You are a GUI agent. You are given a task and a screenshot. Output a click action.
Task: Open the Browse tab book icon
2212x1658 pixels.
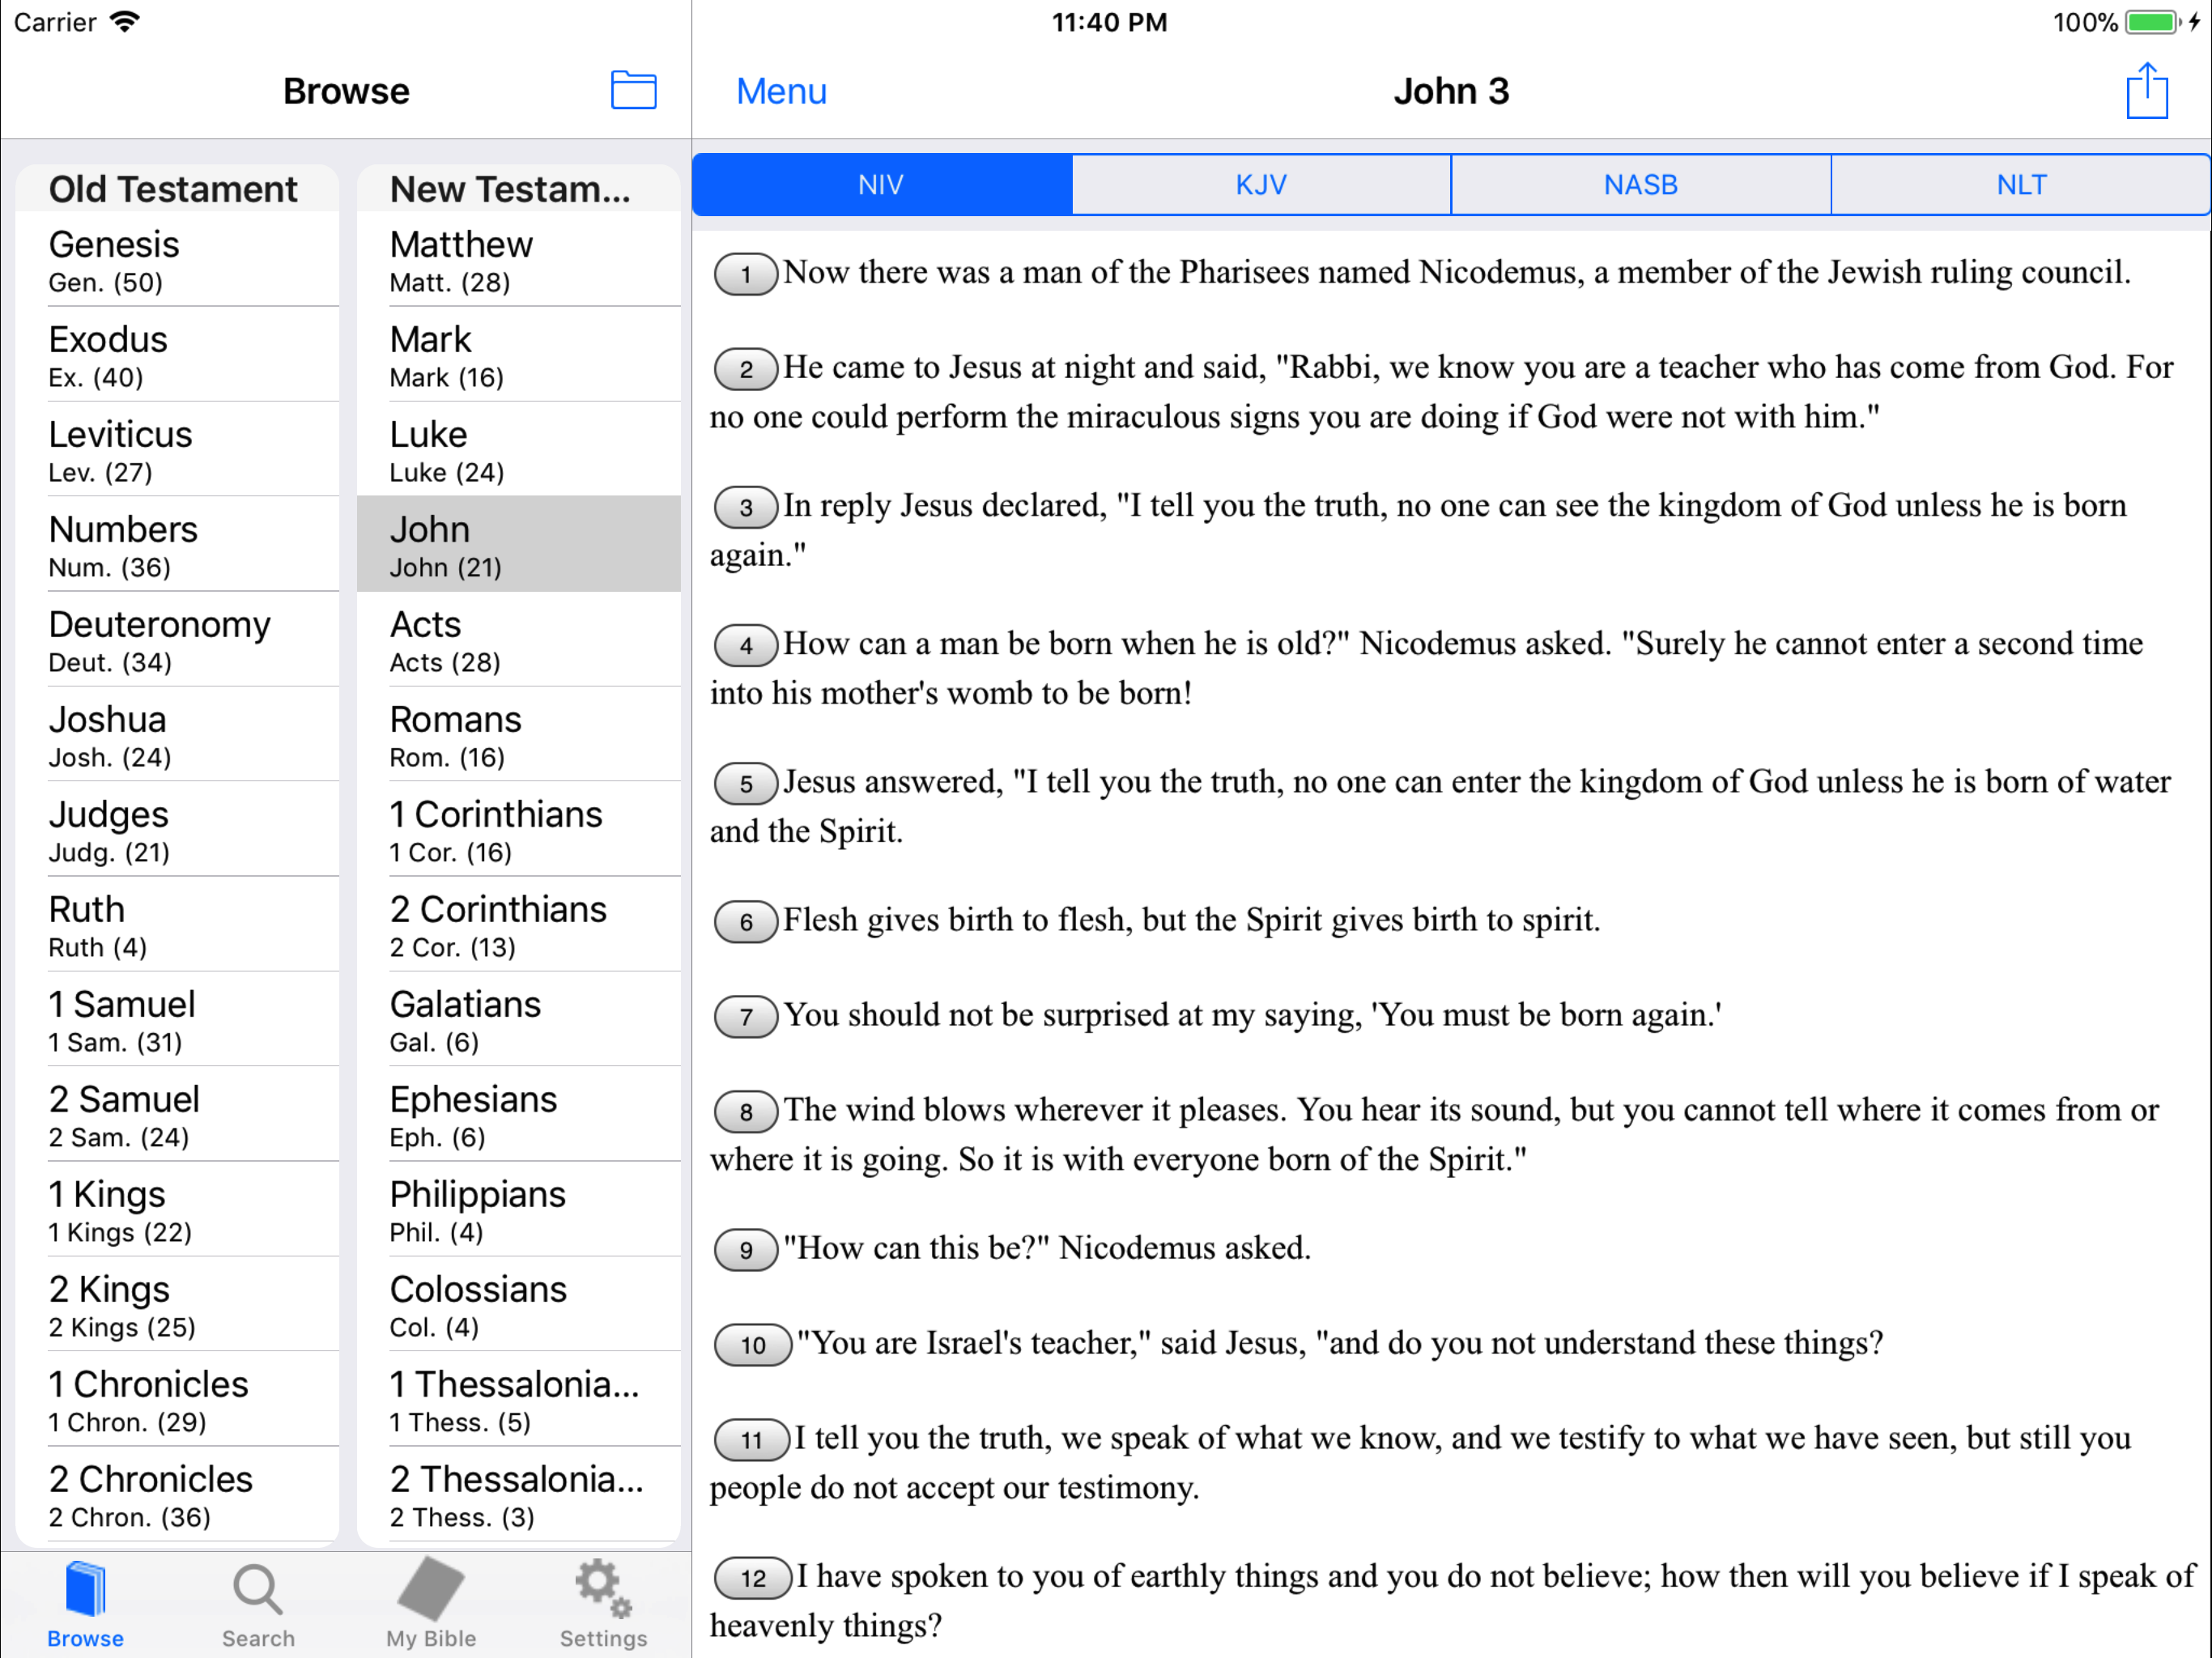[x=86, y=1588]
